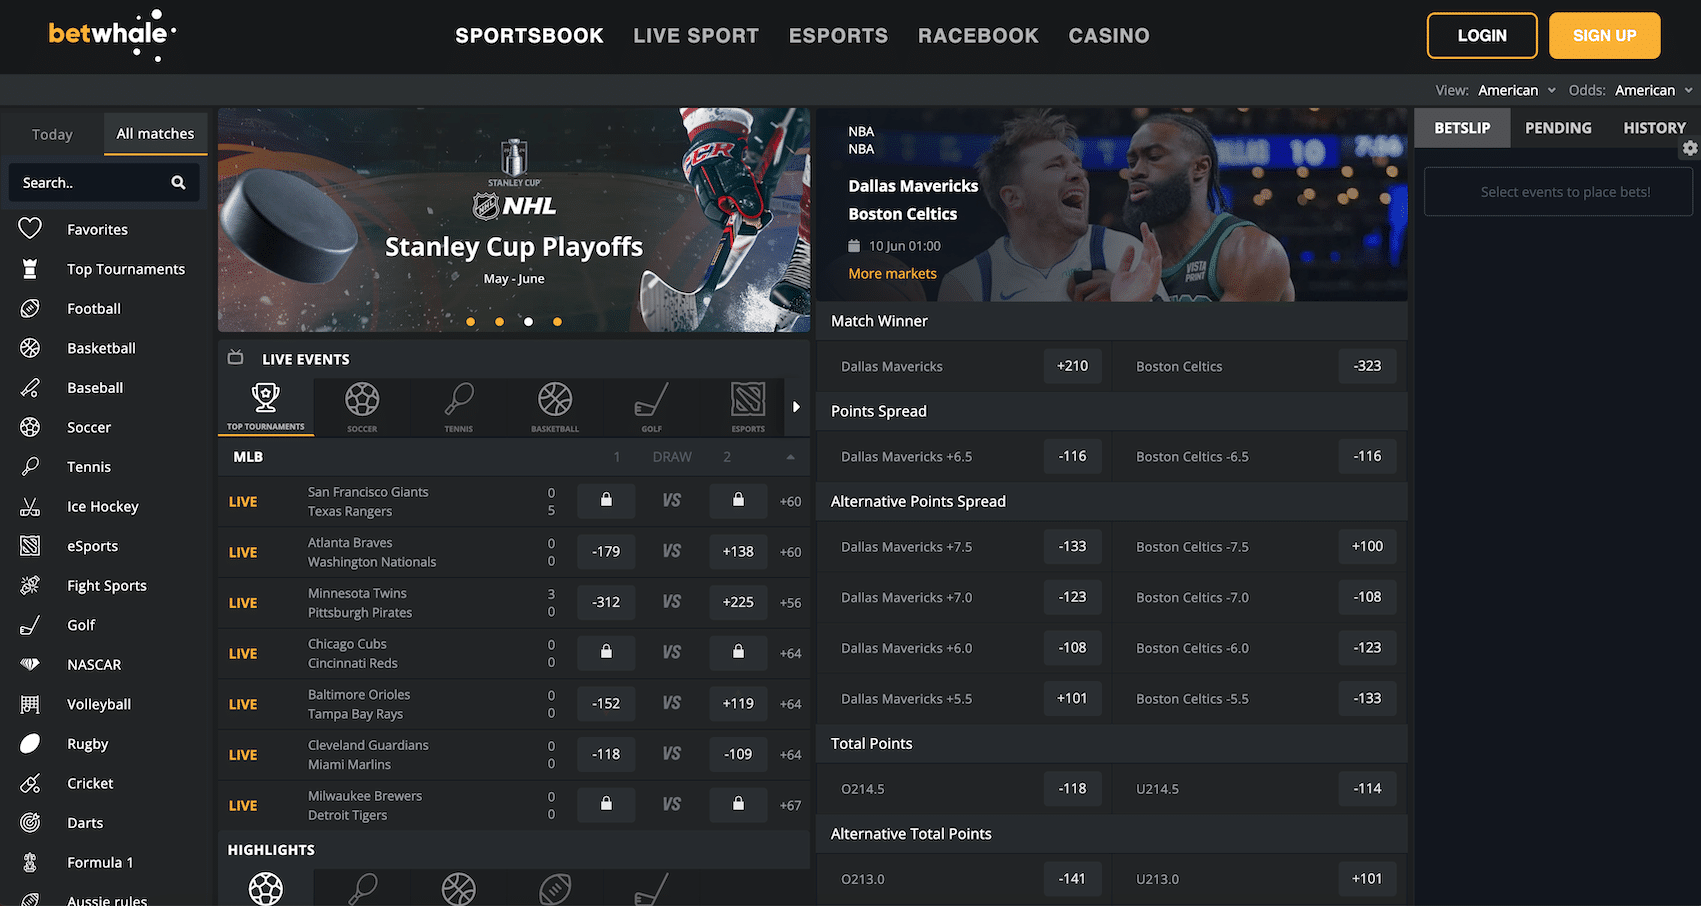Switch to the PENDING tab

point(1558,128)
